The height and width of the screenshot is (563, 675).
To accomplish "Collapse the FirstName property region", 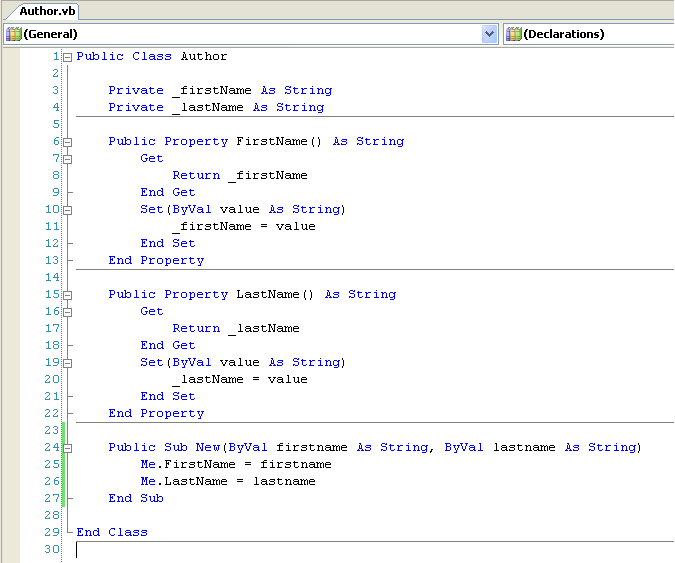I will click(68, 142).
